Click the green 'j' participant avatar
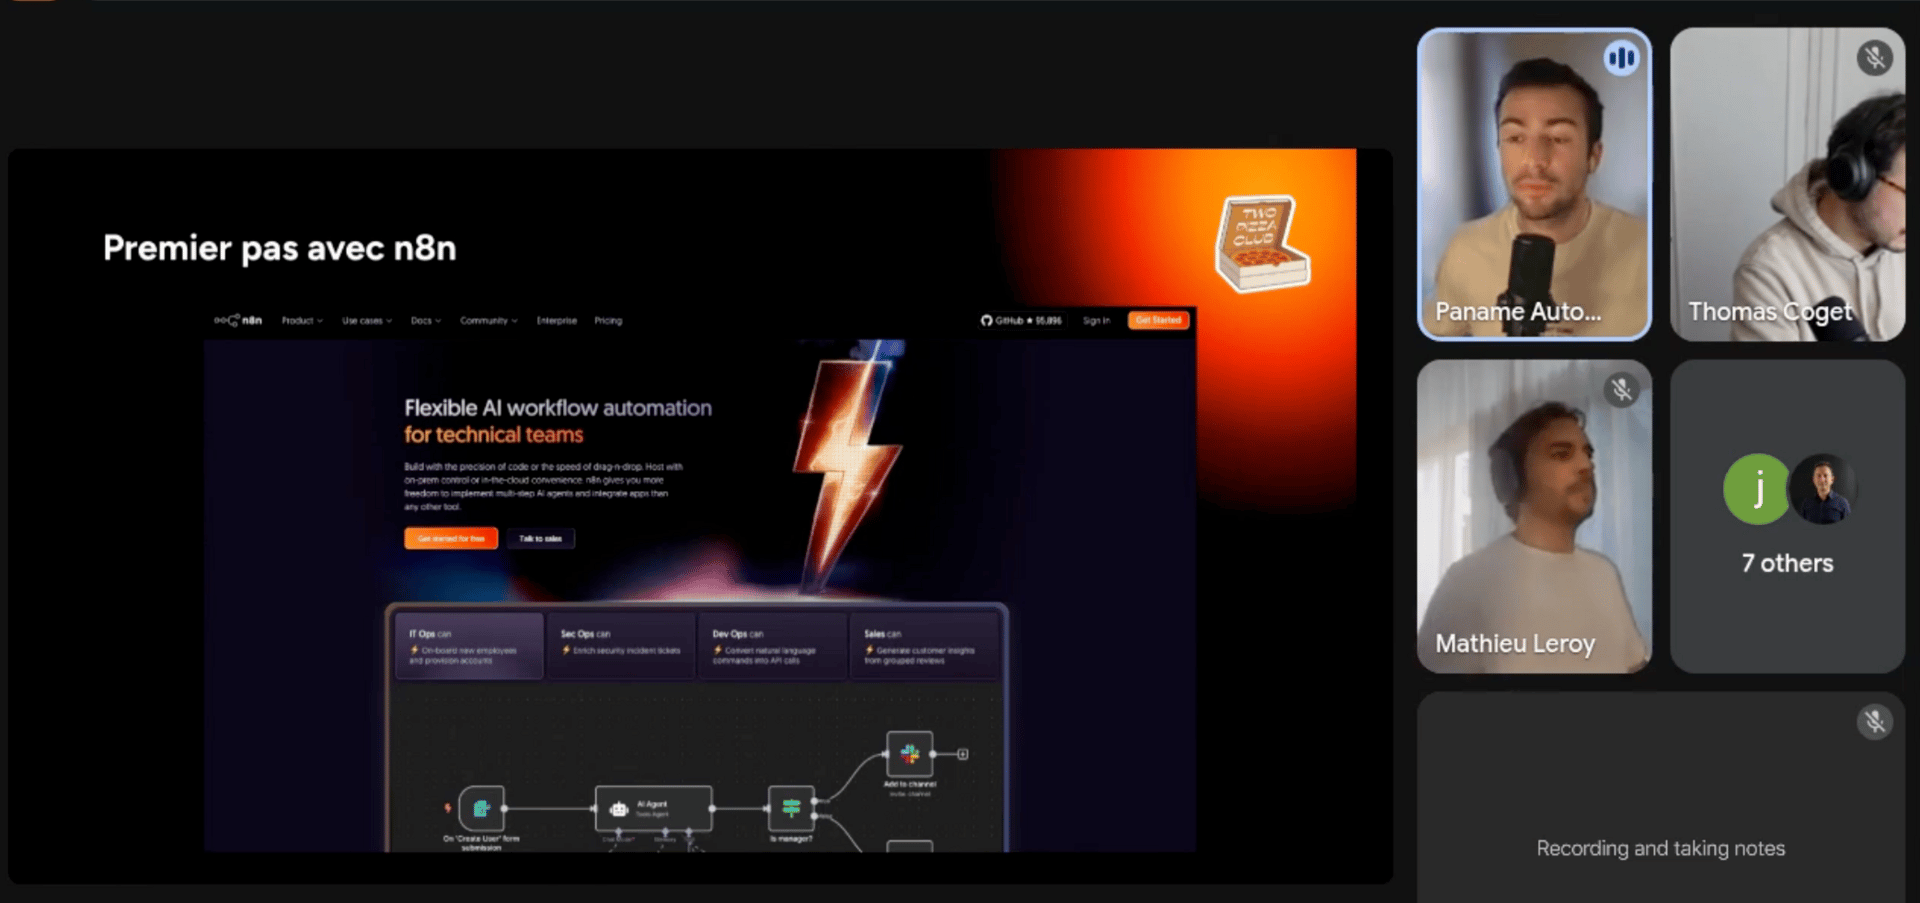Screen dimensions: 1920x903 [x=1757, y=489]
